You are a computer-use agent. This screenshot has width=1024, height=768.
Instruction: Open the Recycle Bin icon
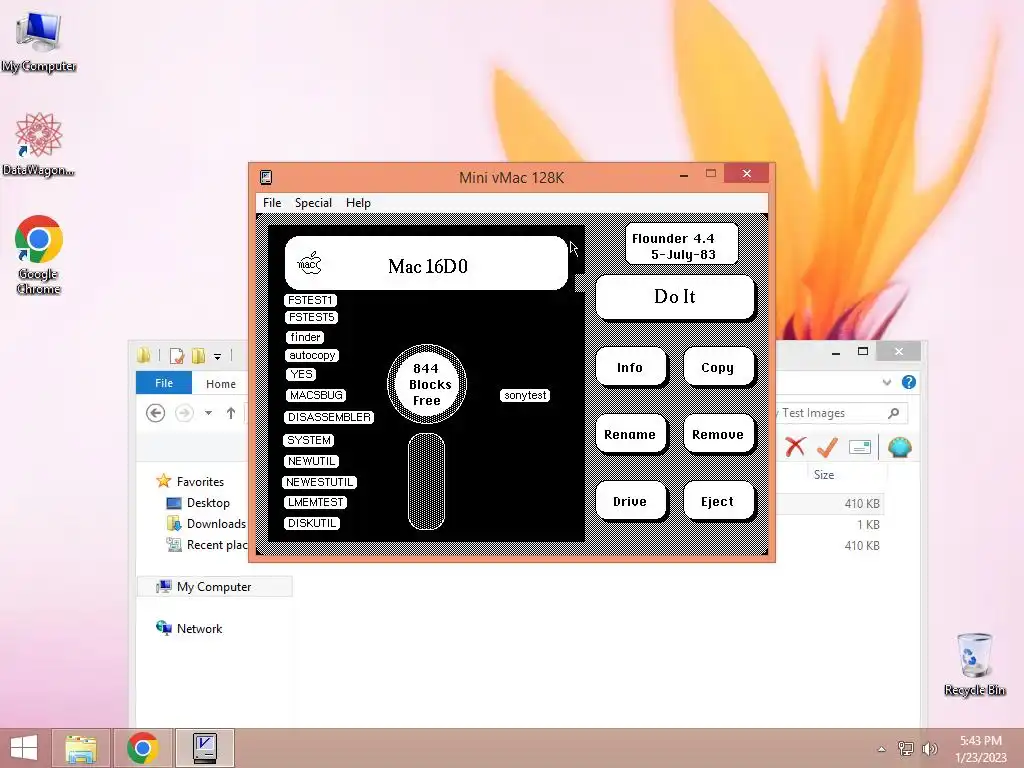[974, 664]
